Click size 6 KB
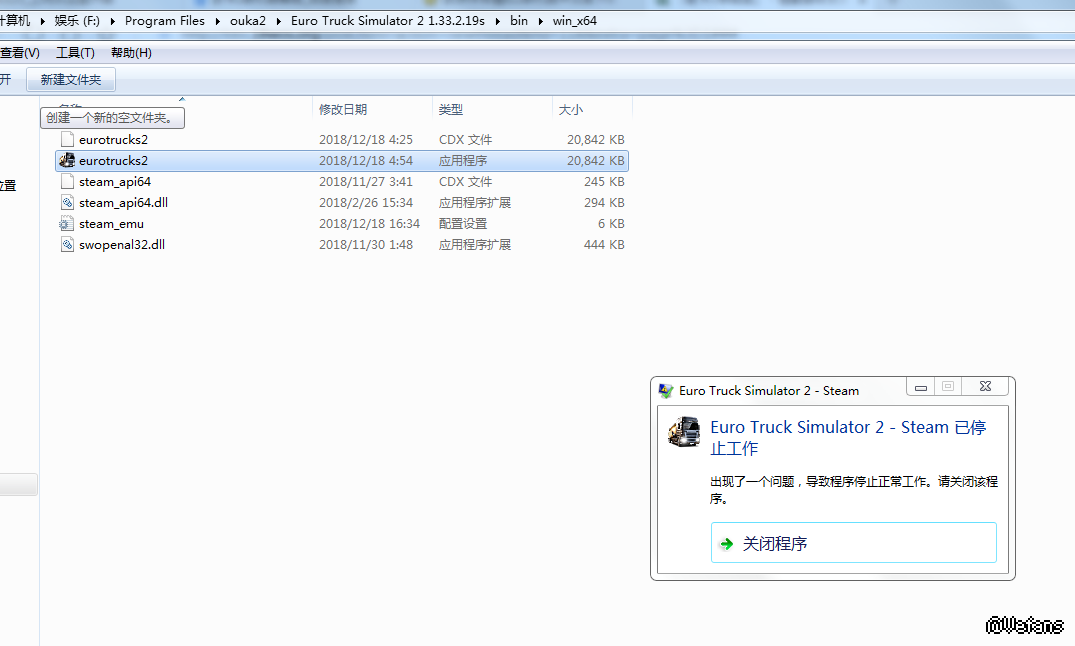 pos(611,224)
